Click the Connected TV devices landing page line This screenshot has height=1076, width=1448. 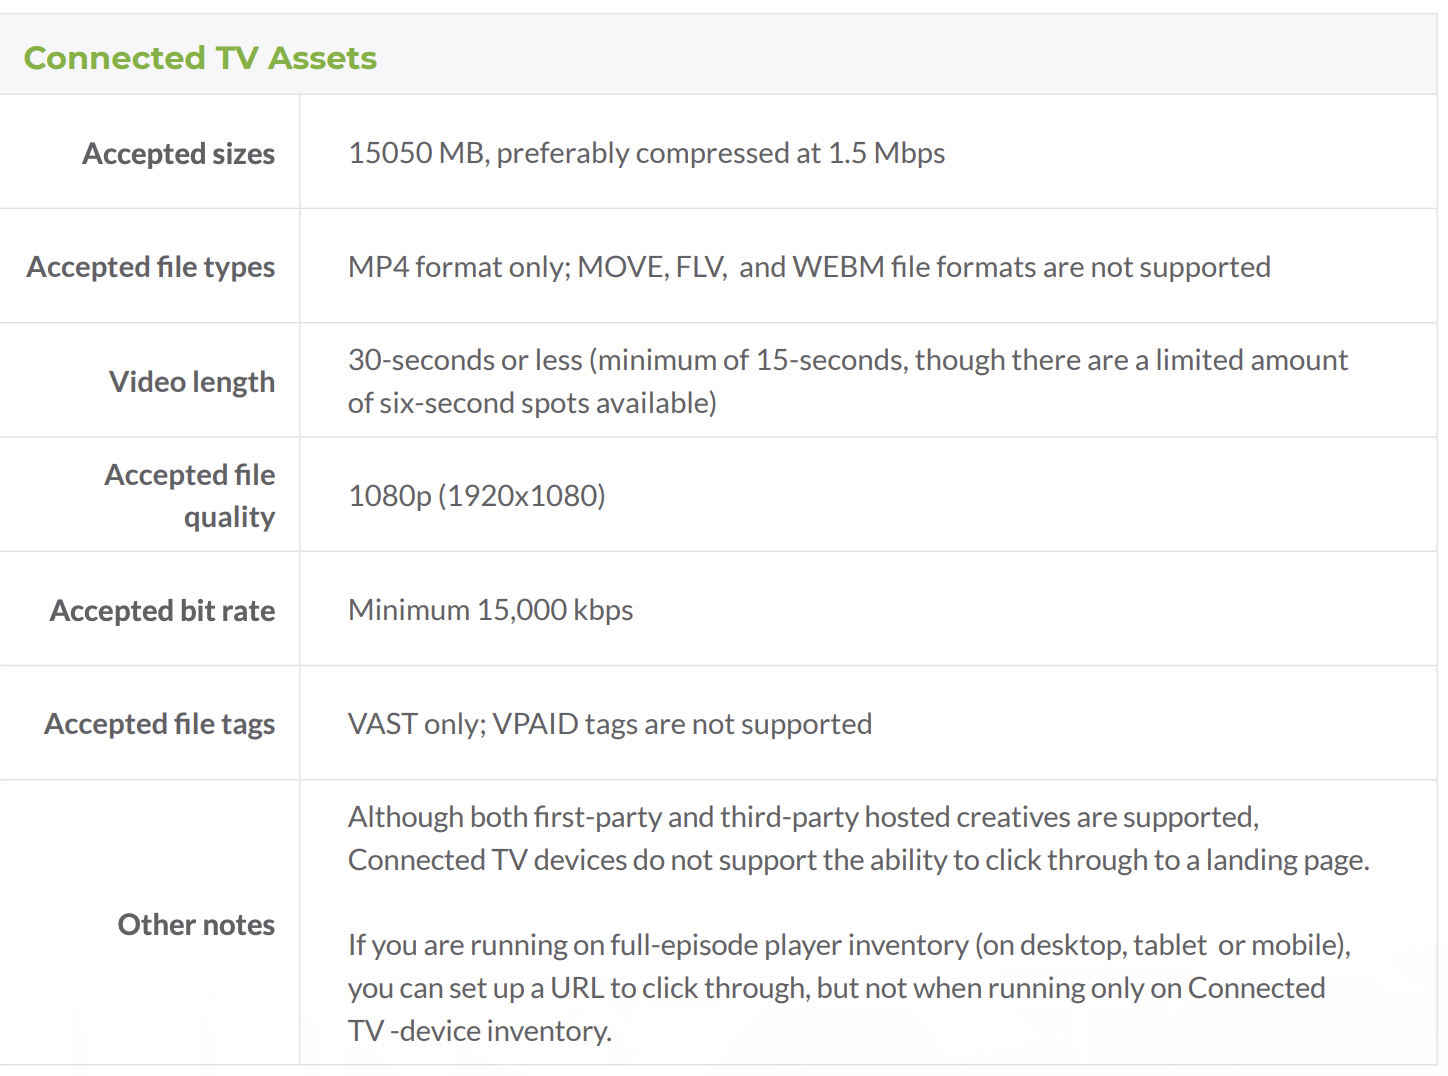coord(859,860)
